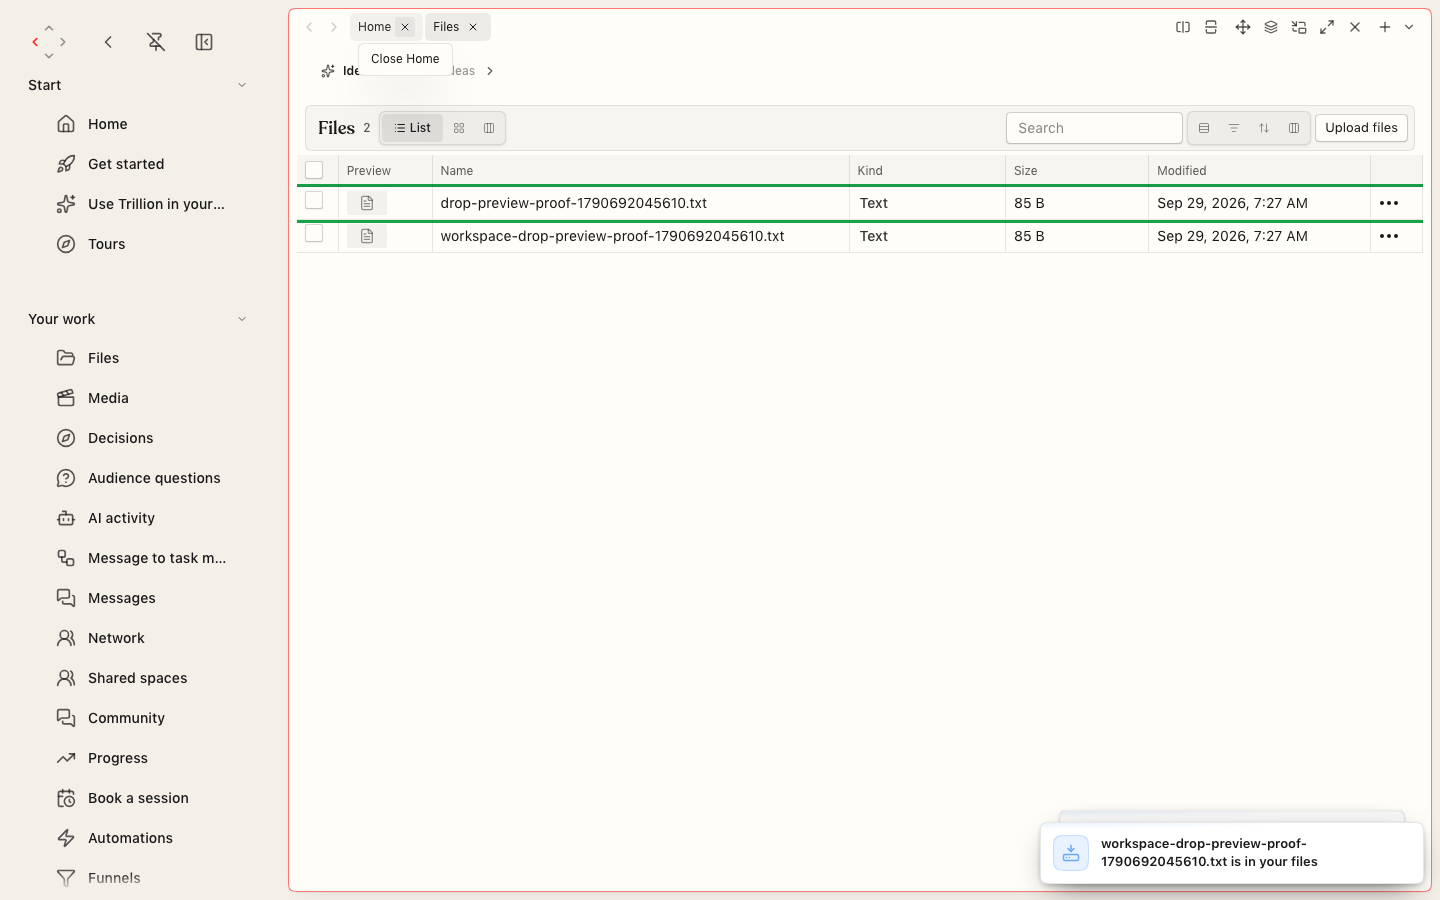Image resolution: width=1440 pixels, height=900 pixels.
Task: Select the List view toggle
Action: click(412, 128)
